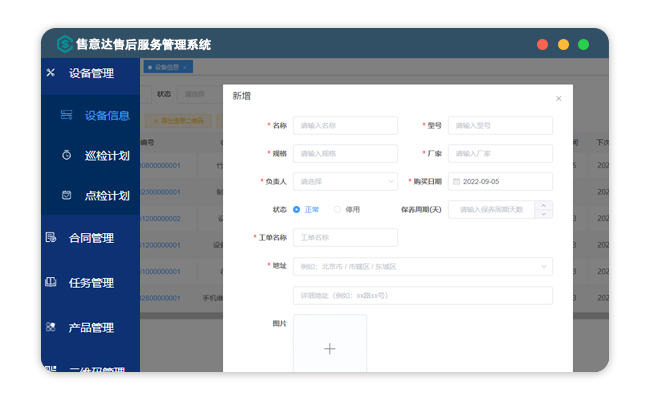Expand 产品管理 in the sidebar
The height and width of the screenshot is (400, 650).
pyautogui.click(x=91, y=328)
